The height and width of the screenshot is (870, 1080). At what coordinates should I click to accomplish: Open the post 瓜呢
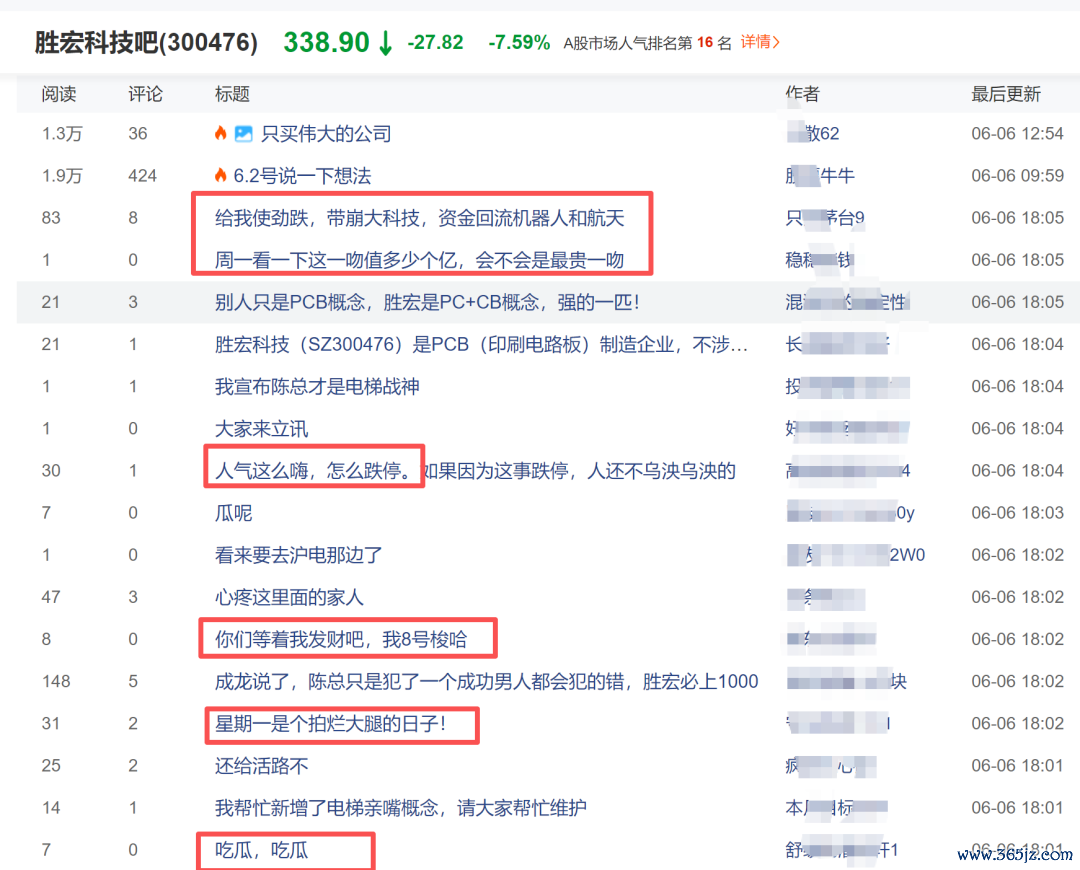233,512
